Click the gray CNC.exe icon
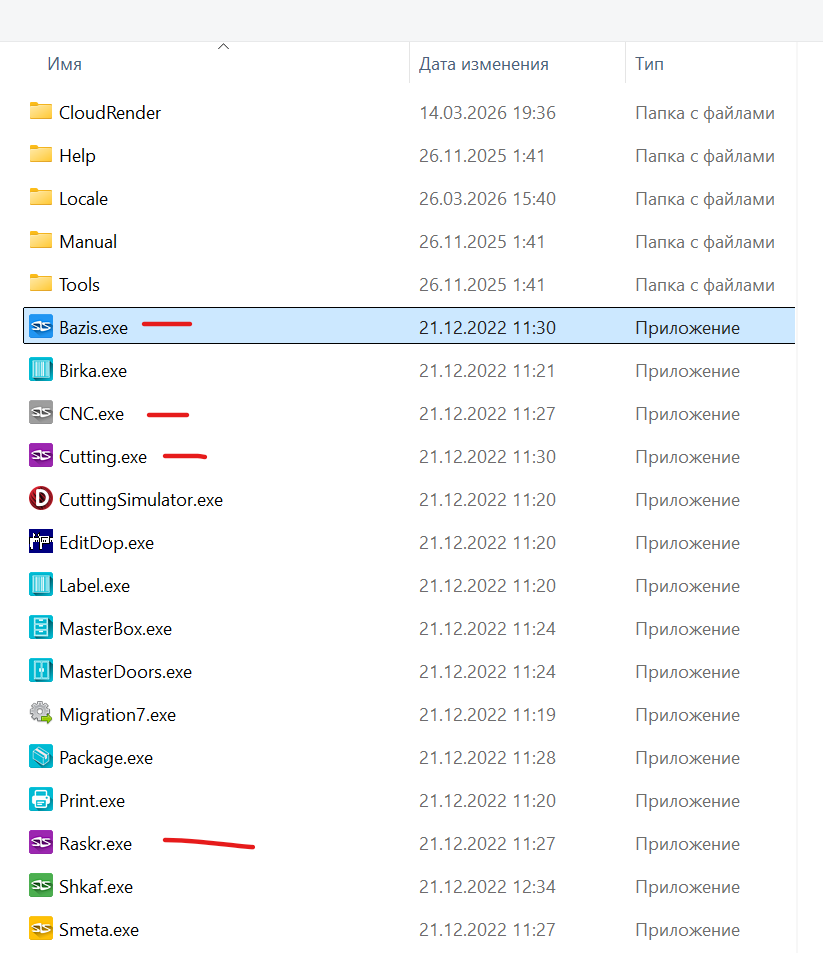 point(41,413)
